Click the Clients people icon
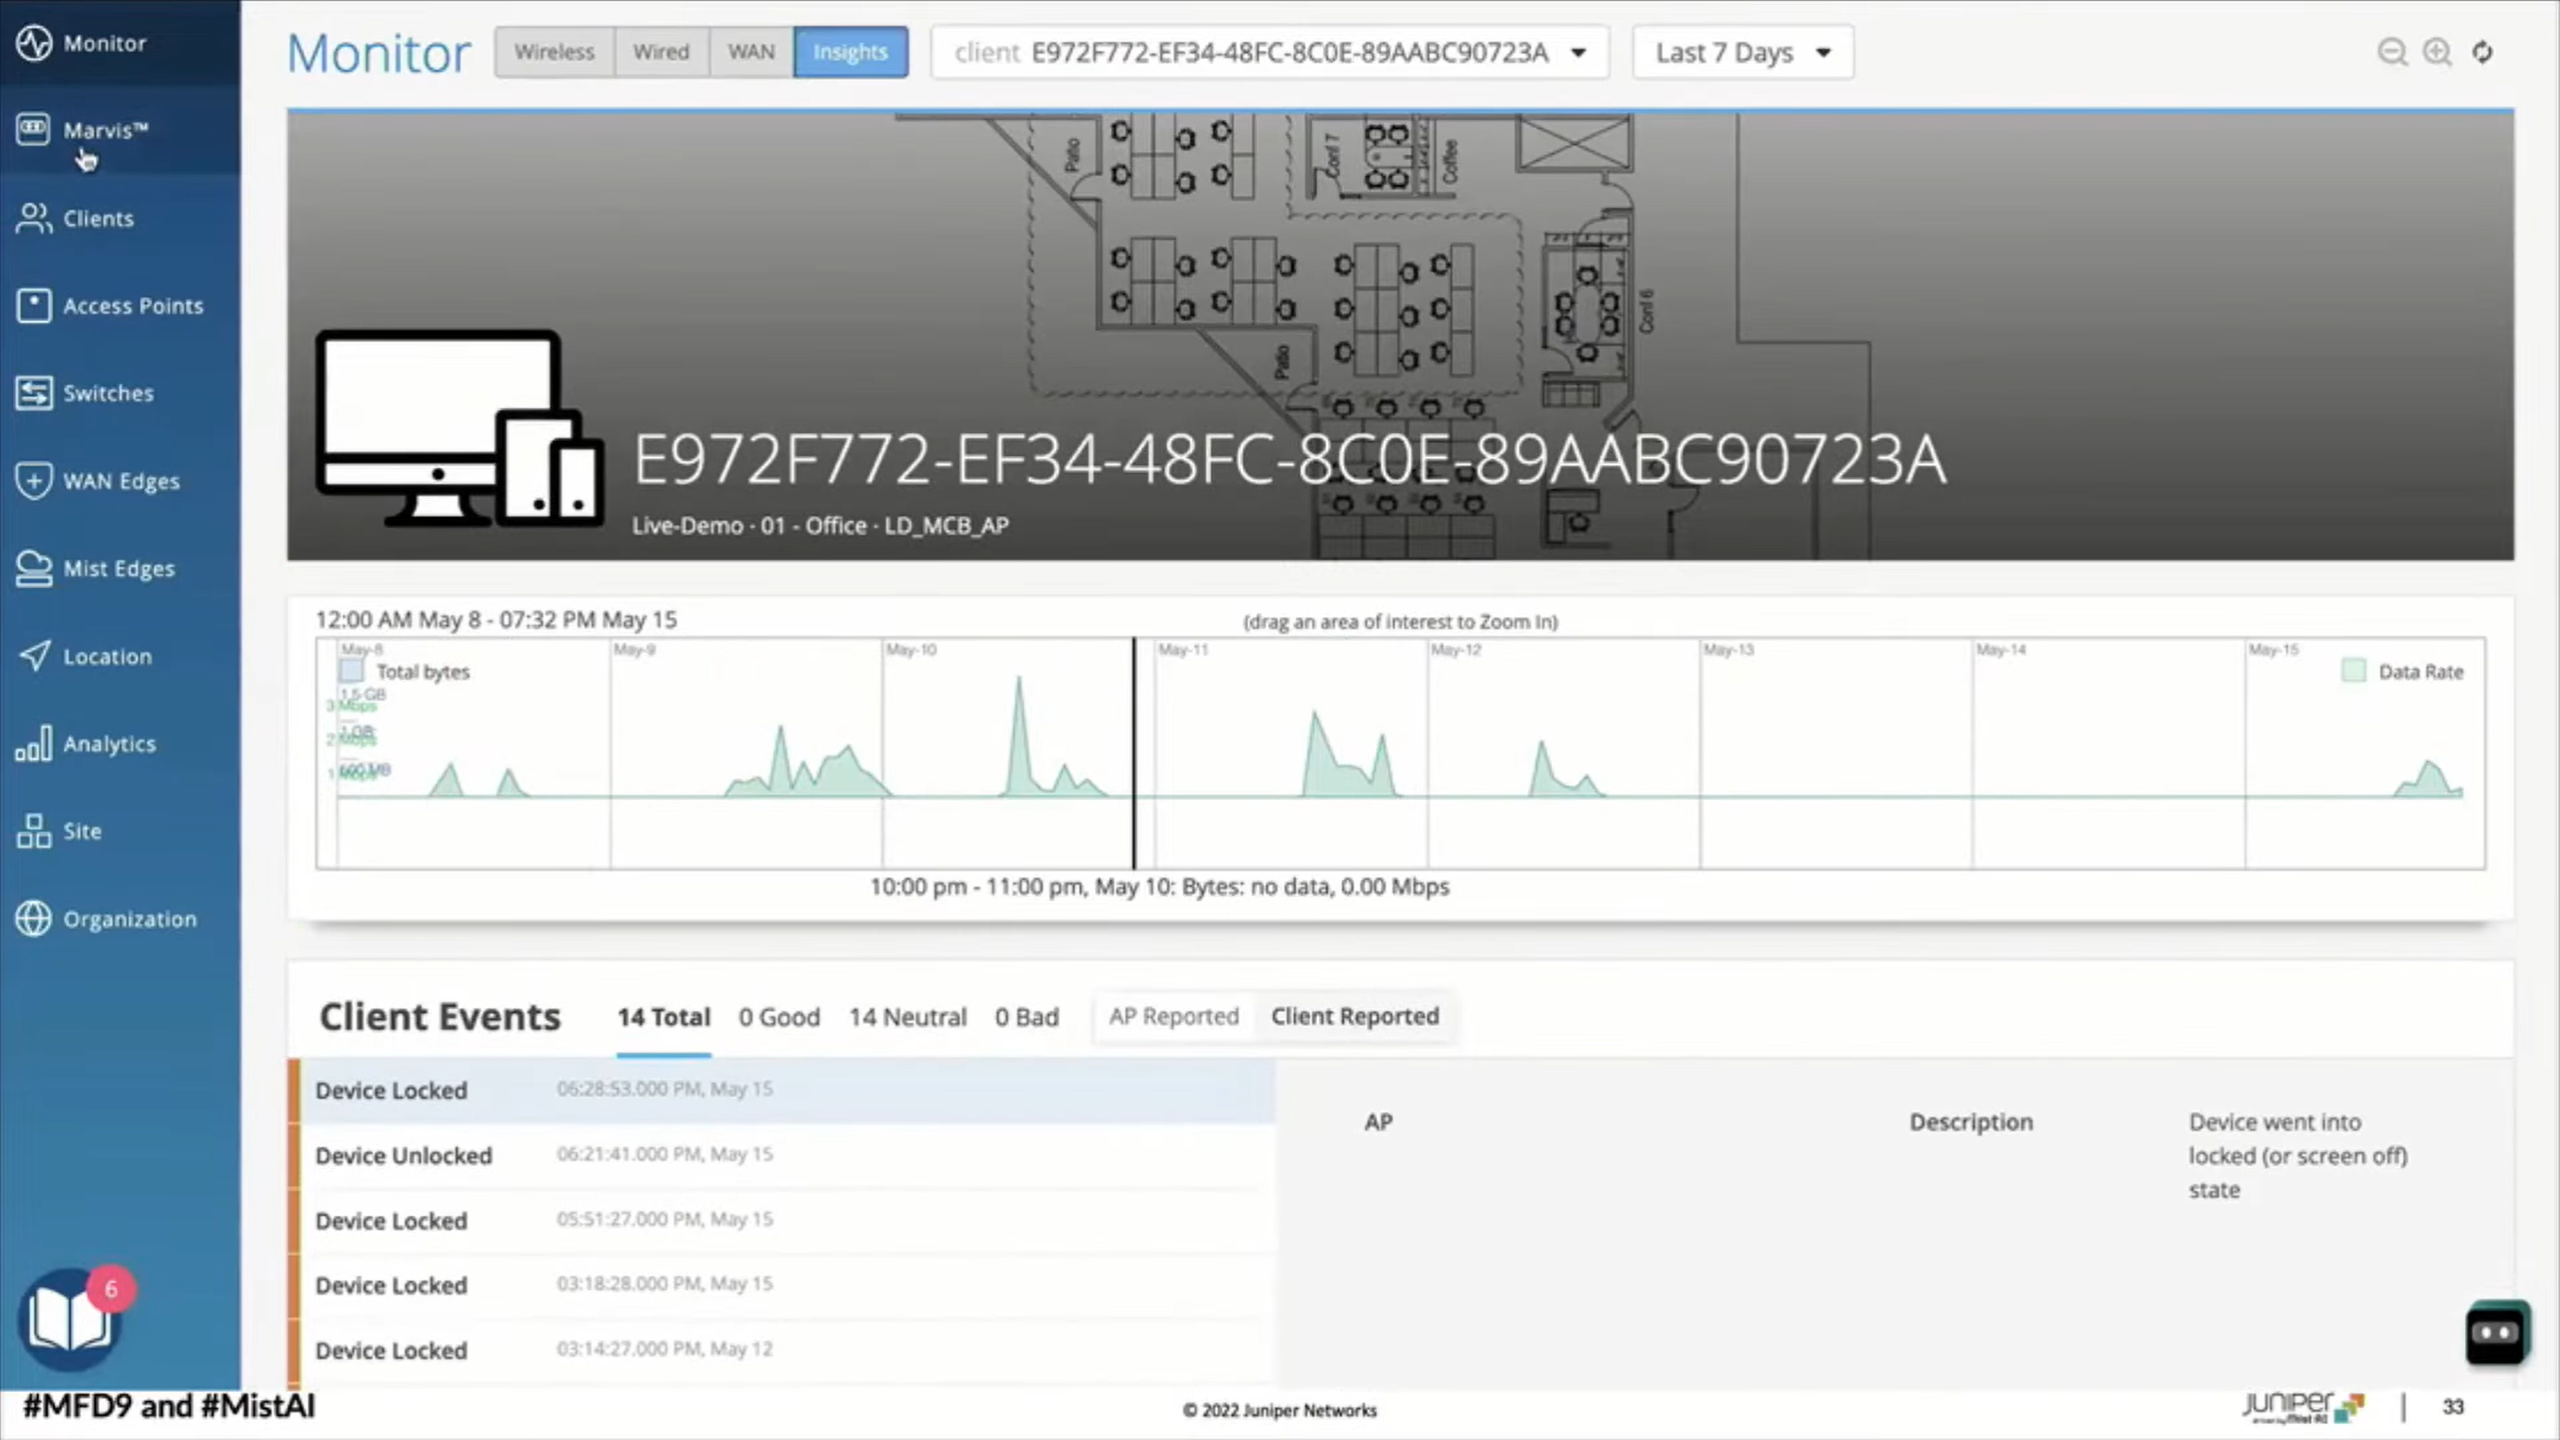The width and height of the screenshot is (2560, 1440). 33,218
